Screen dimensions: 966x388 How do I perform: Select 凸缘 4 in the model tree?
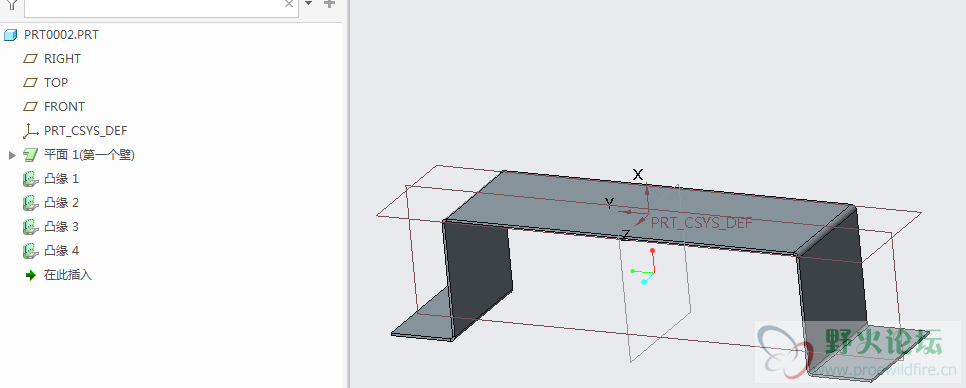62,251
